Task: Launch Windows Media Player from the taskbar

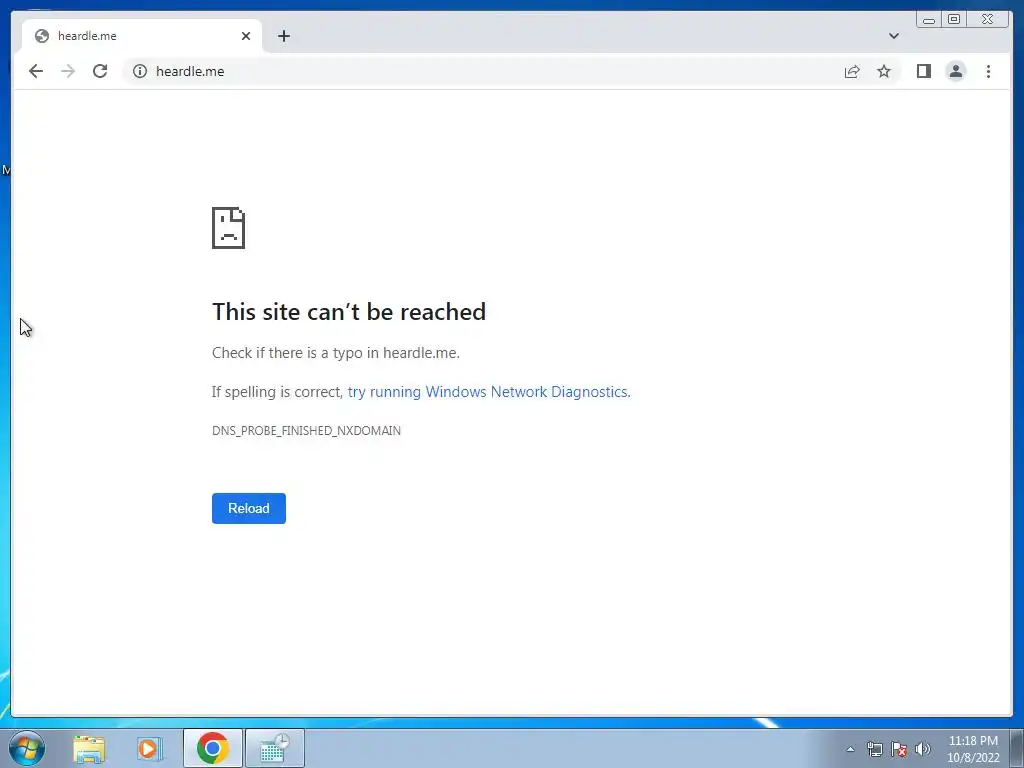Action: tap(150, 748)
